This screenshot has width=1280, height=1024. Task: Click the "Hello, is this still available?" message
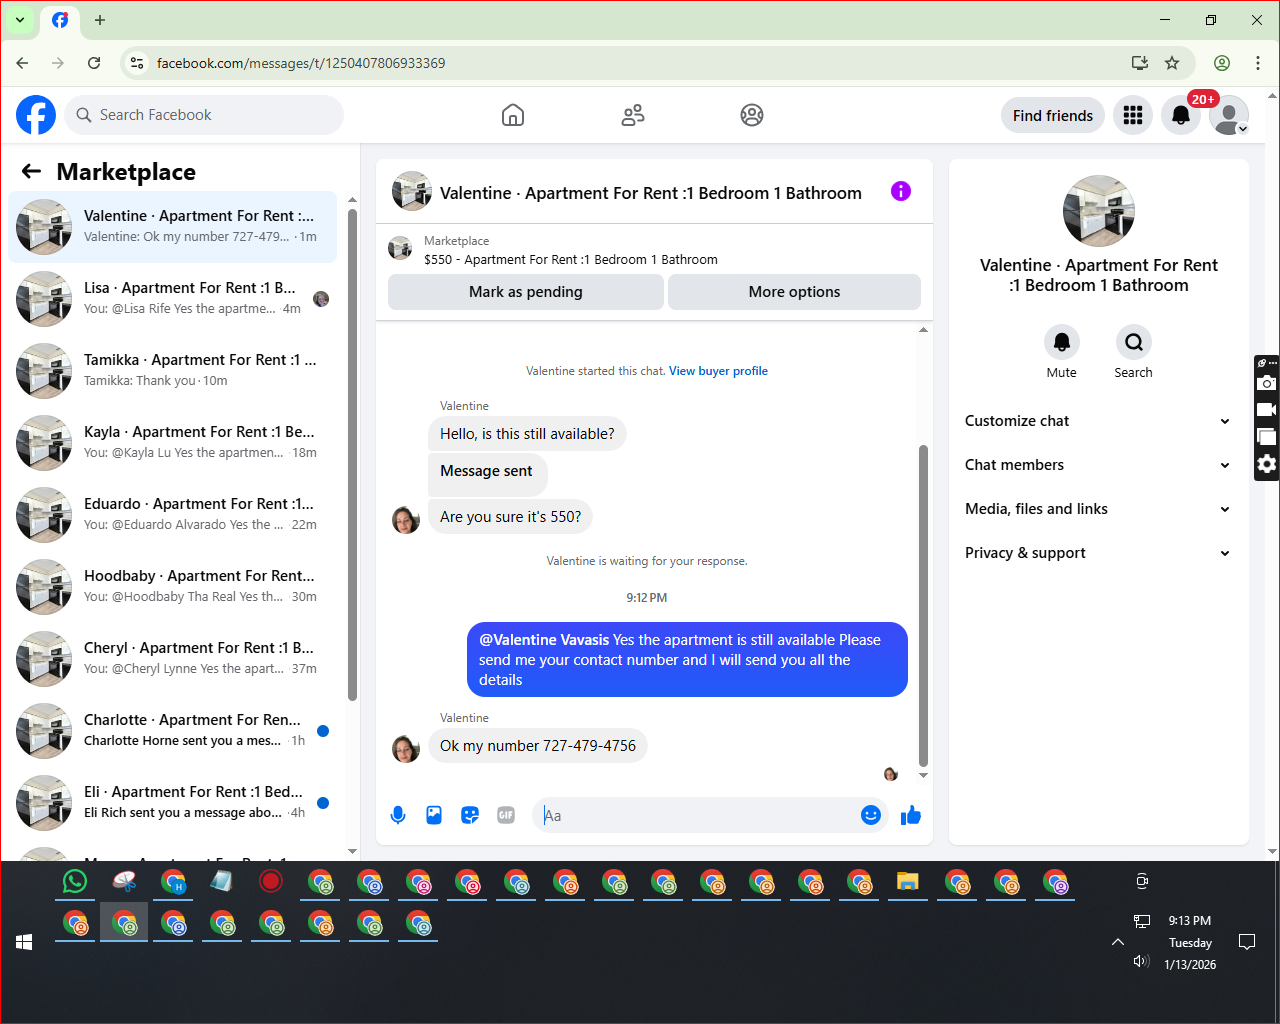pos(527,434)
